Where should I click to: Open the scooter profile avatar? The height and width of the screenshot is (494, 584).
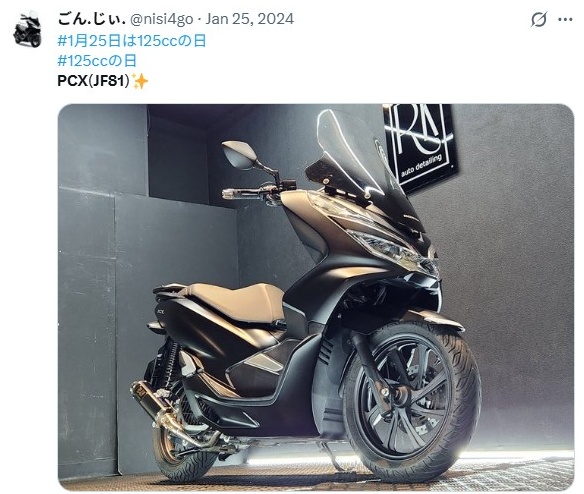point(27,29)
